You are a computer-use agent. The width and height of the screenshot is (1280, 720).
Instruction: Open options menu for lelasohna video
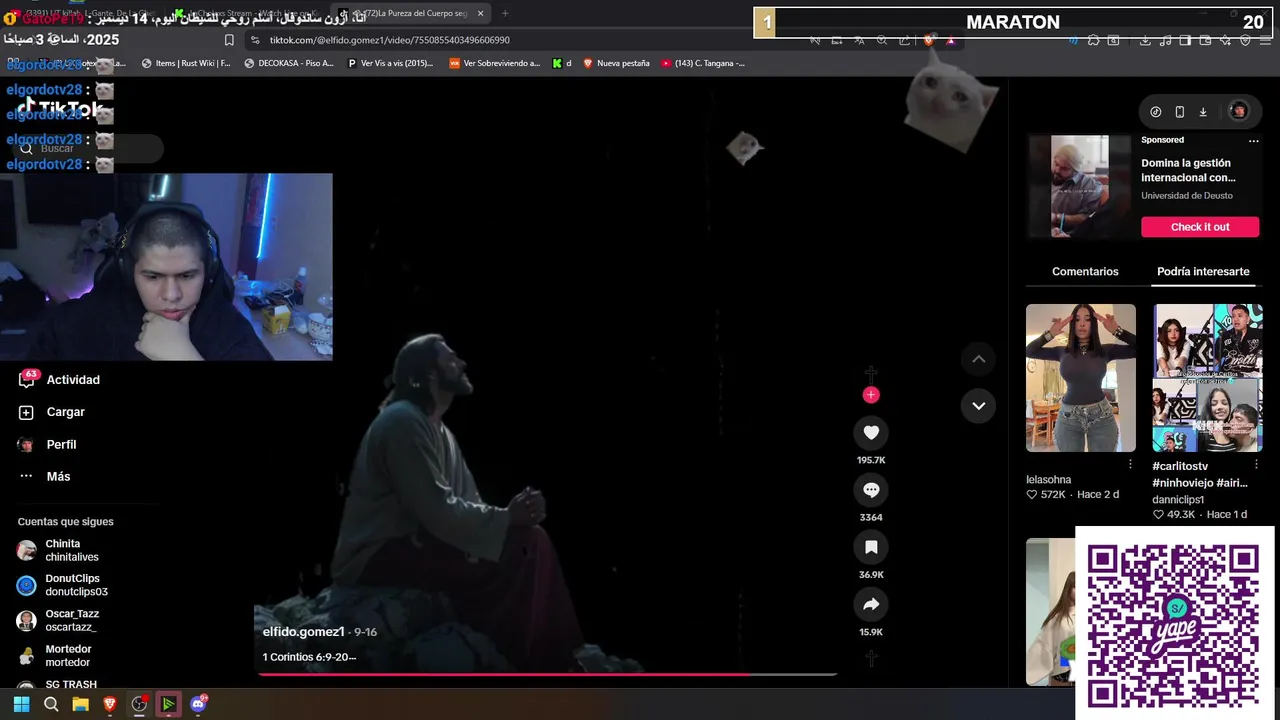[1130, 464]
